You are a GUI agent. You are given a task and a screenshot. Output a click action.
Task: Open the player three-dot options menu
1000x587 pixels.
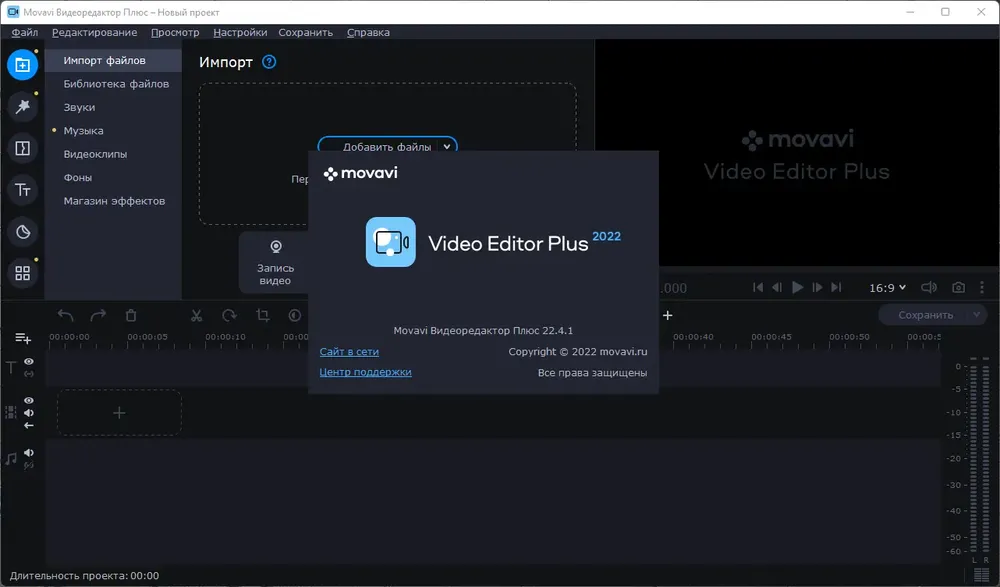(982, 288)
